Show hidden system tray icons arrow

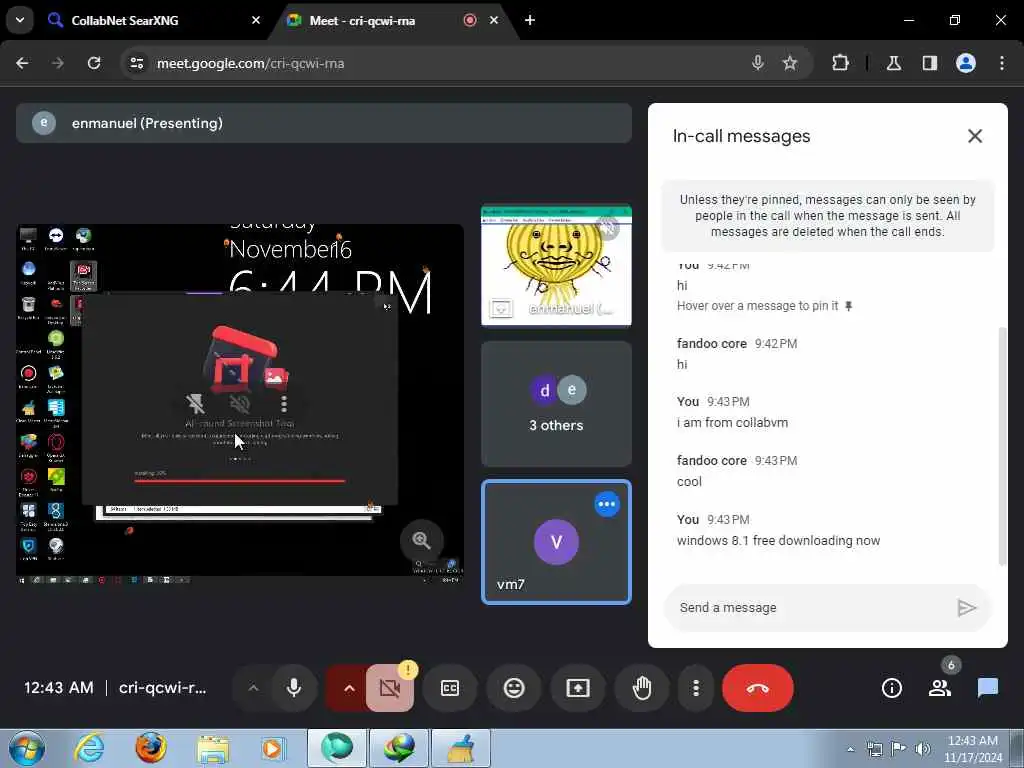[x=850, y=749]
